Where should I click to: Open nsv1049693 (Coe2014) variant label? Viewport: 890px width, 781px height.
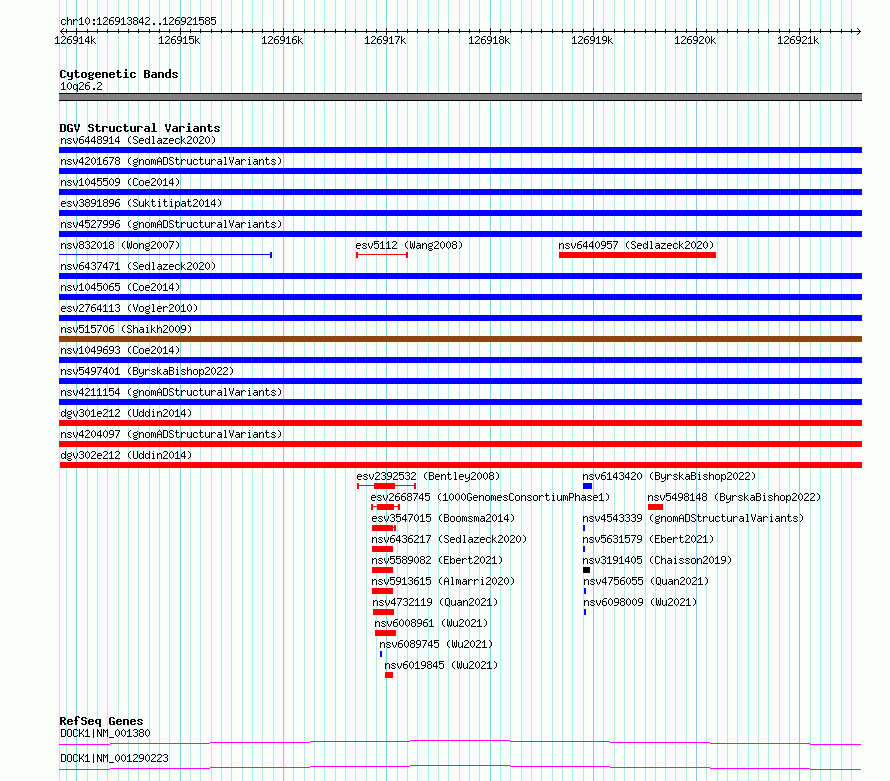click(120, 350)
